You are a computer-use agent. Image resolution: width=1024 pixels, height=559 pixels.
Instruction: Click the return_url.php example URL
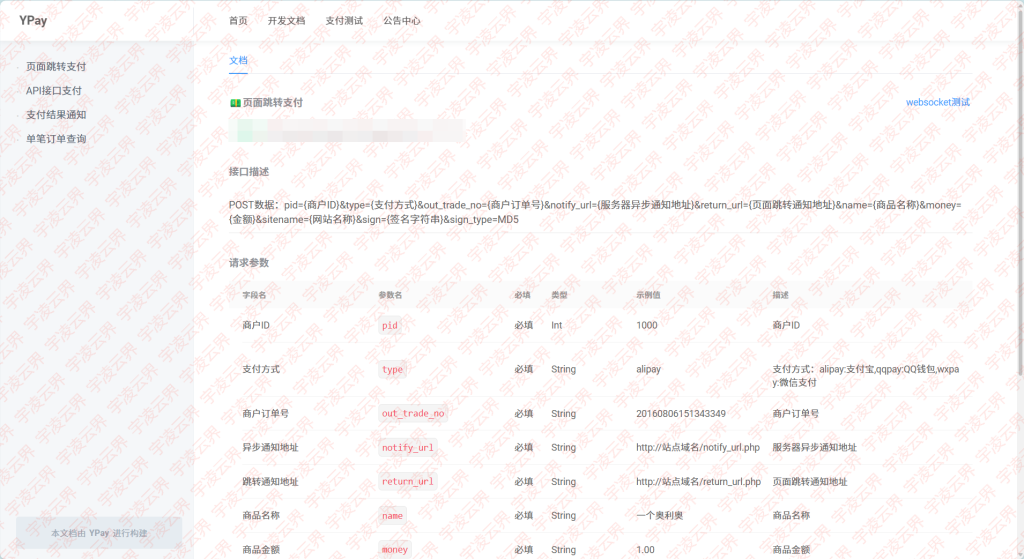click(698, 482)
